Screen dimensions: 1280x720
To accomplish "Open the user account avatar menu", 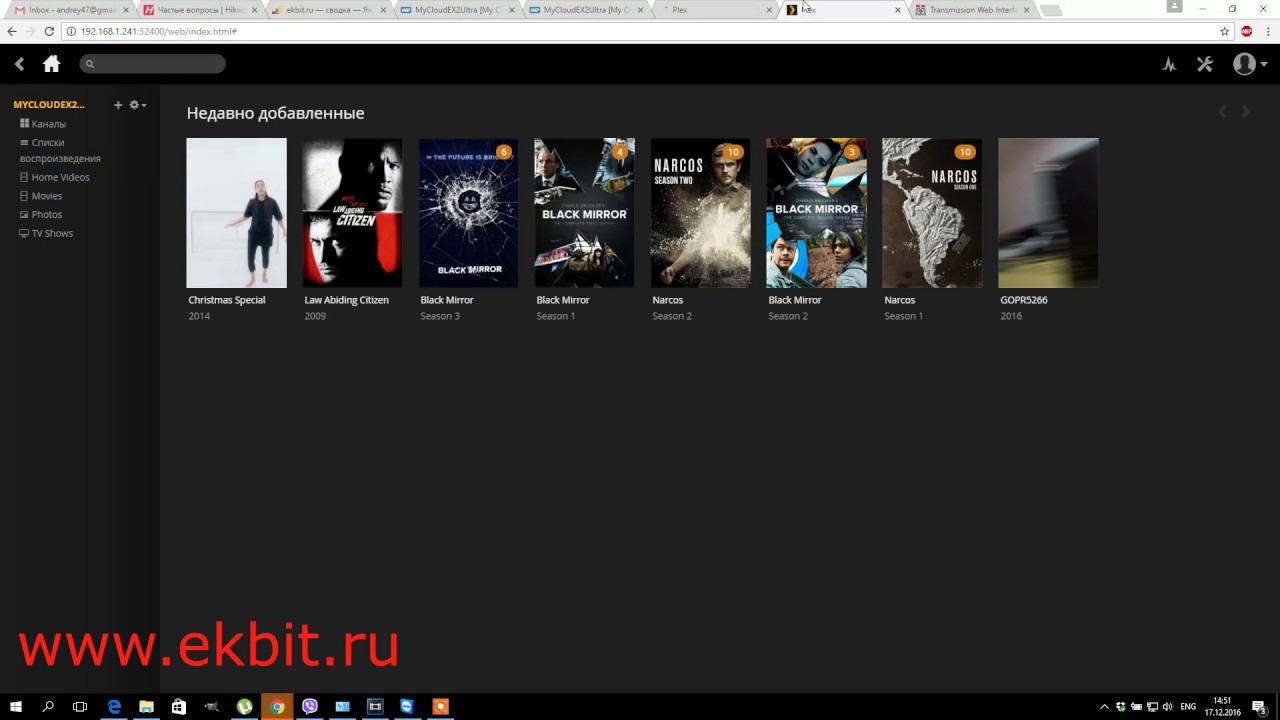I will [x=1249, y=64].
